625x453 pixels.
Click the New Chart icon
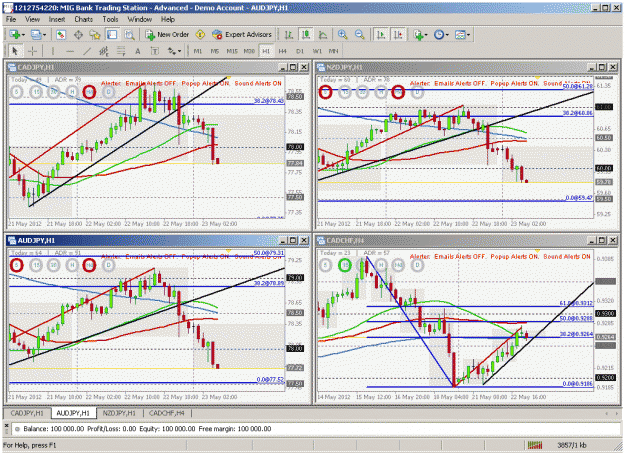tap(15, 35)
